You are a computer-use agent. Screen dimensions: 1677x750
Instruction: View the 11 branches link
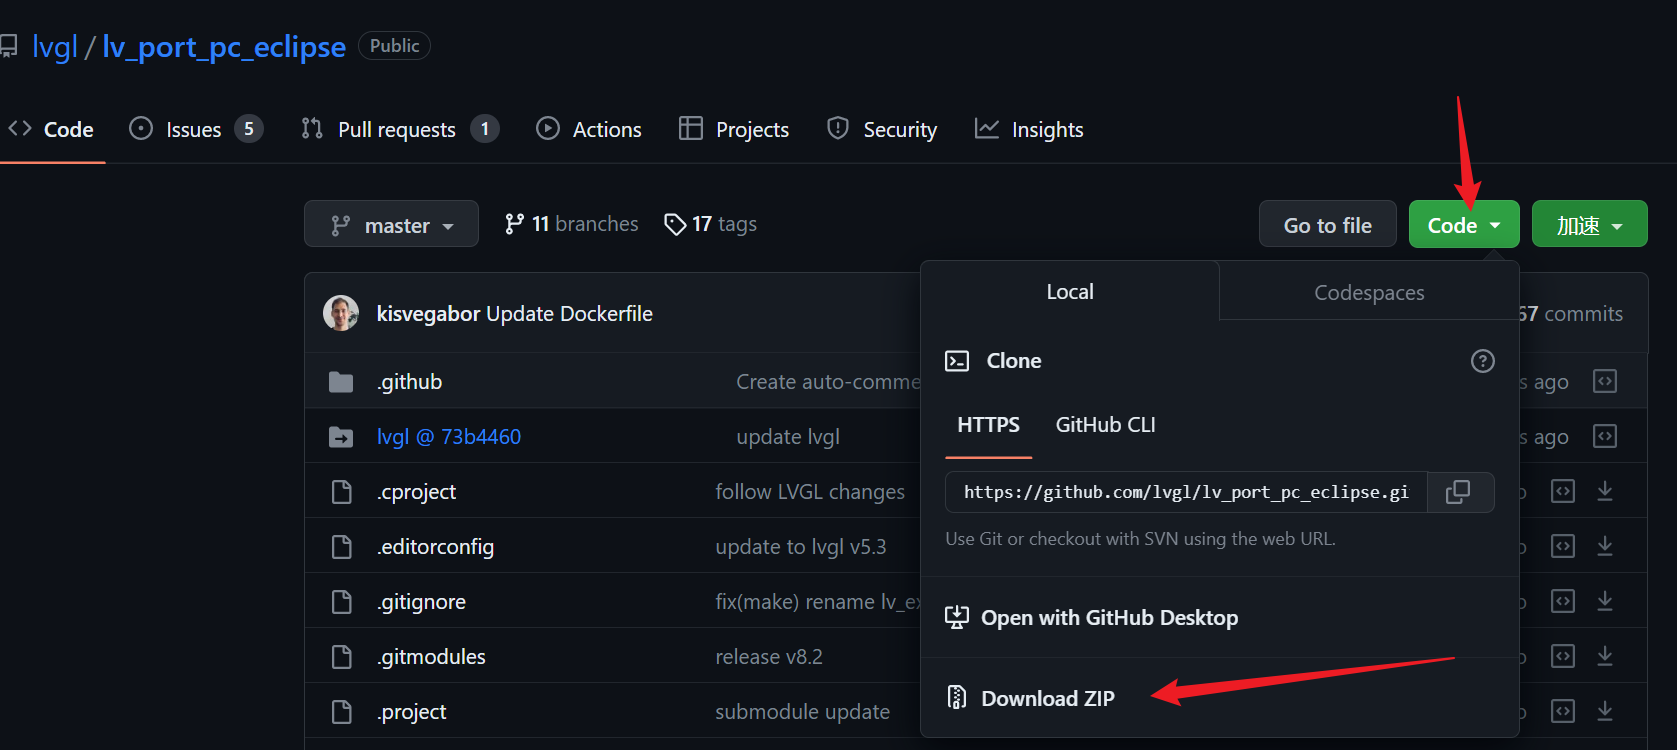coord(571,224)
